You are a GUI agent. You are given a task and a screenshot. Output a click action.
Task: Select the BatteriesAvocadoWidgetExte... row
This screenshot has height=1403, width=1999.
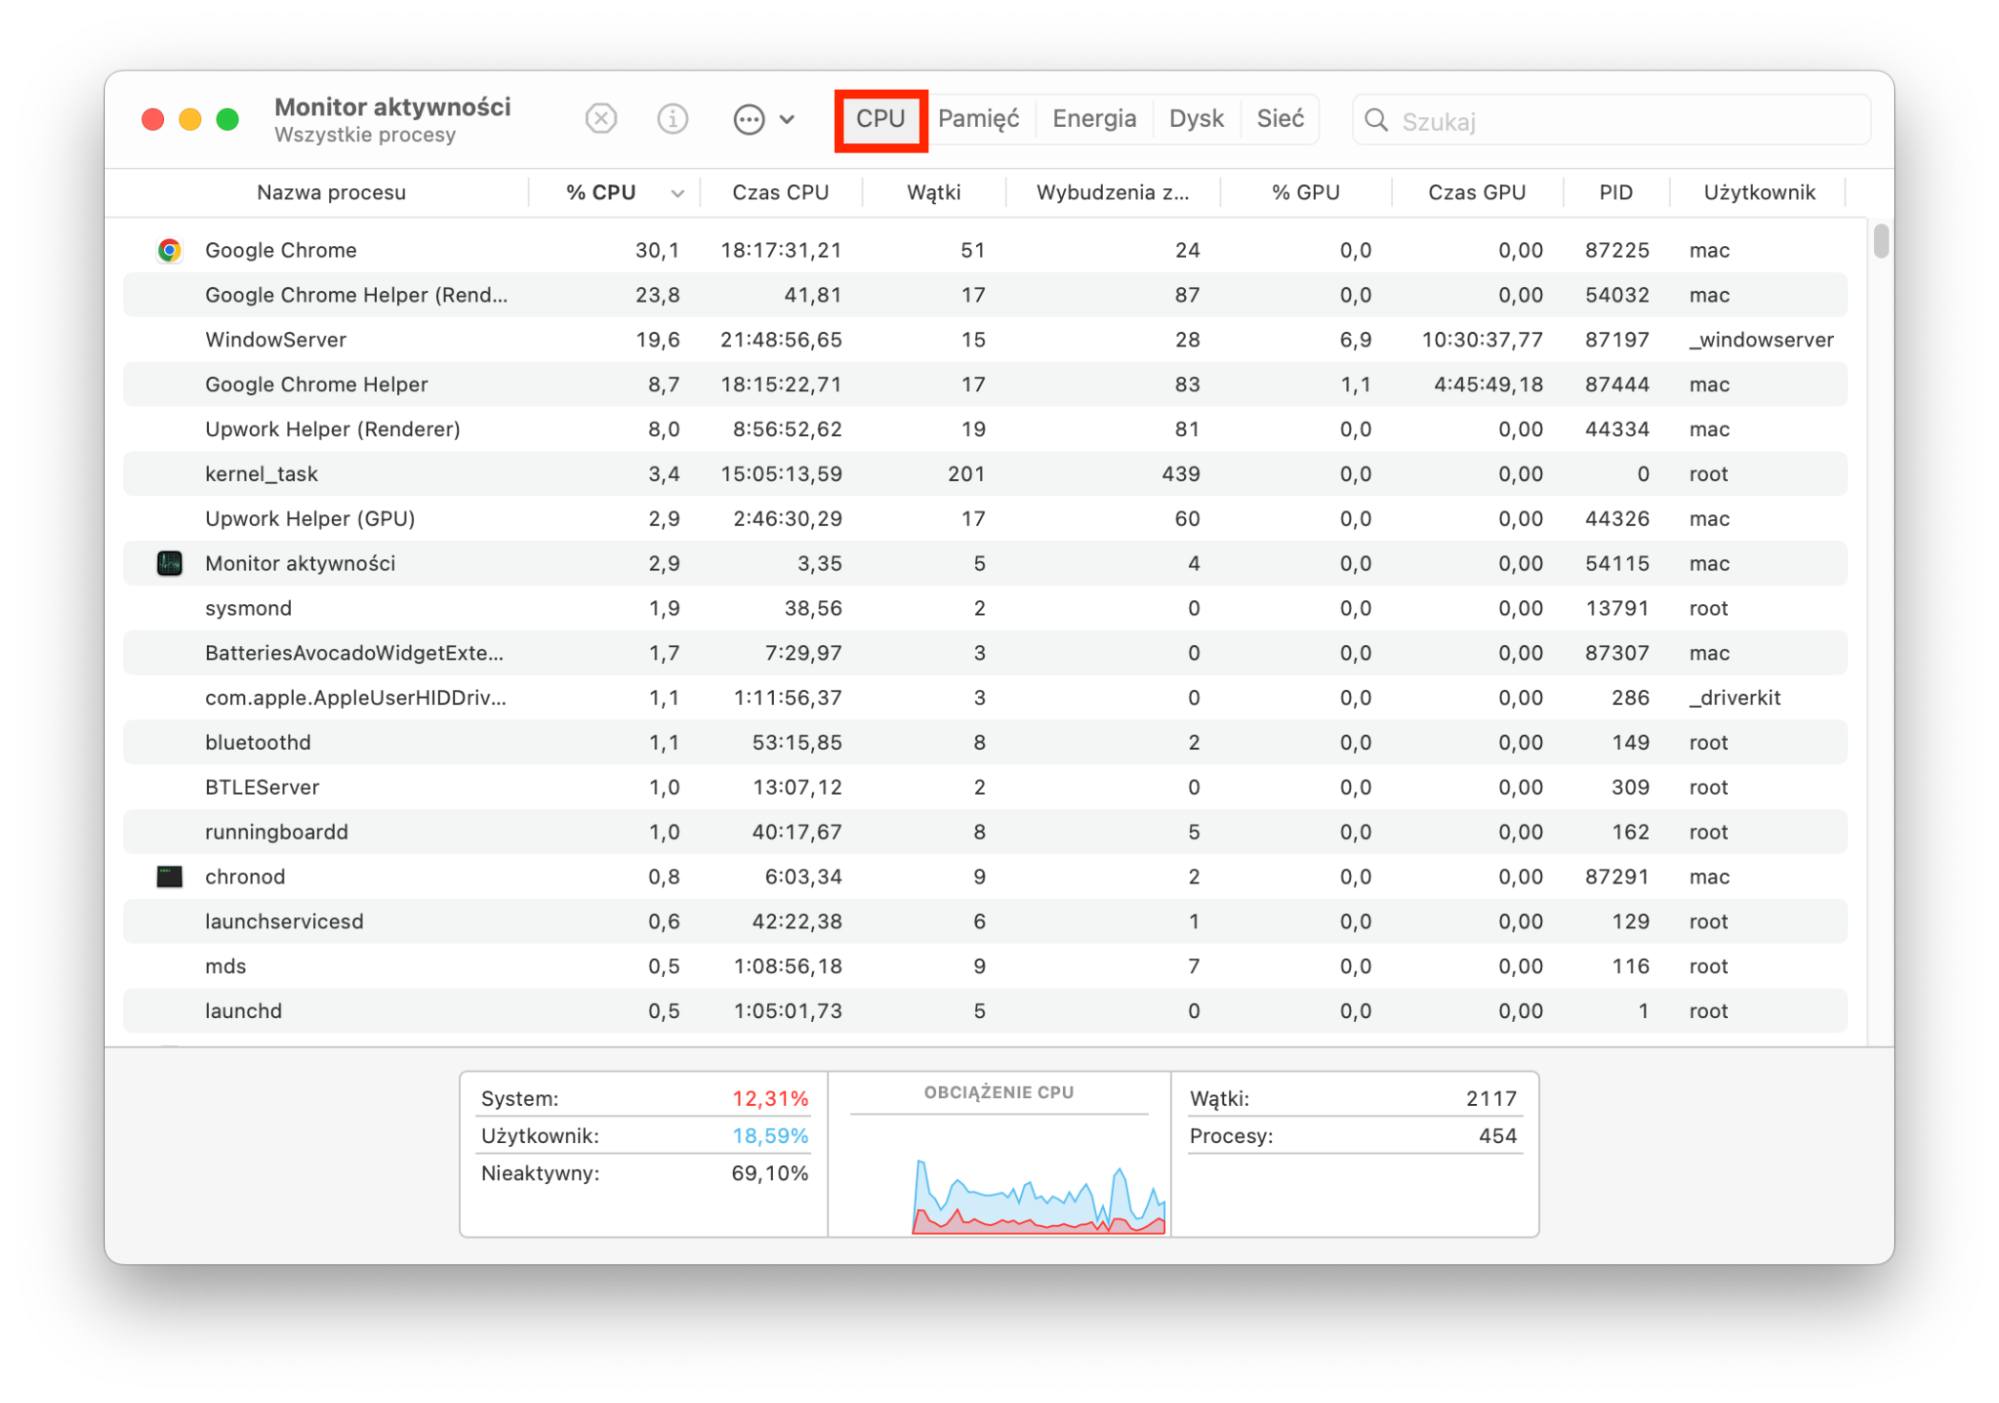pyautogui.click(x=985, y=653)
